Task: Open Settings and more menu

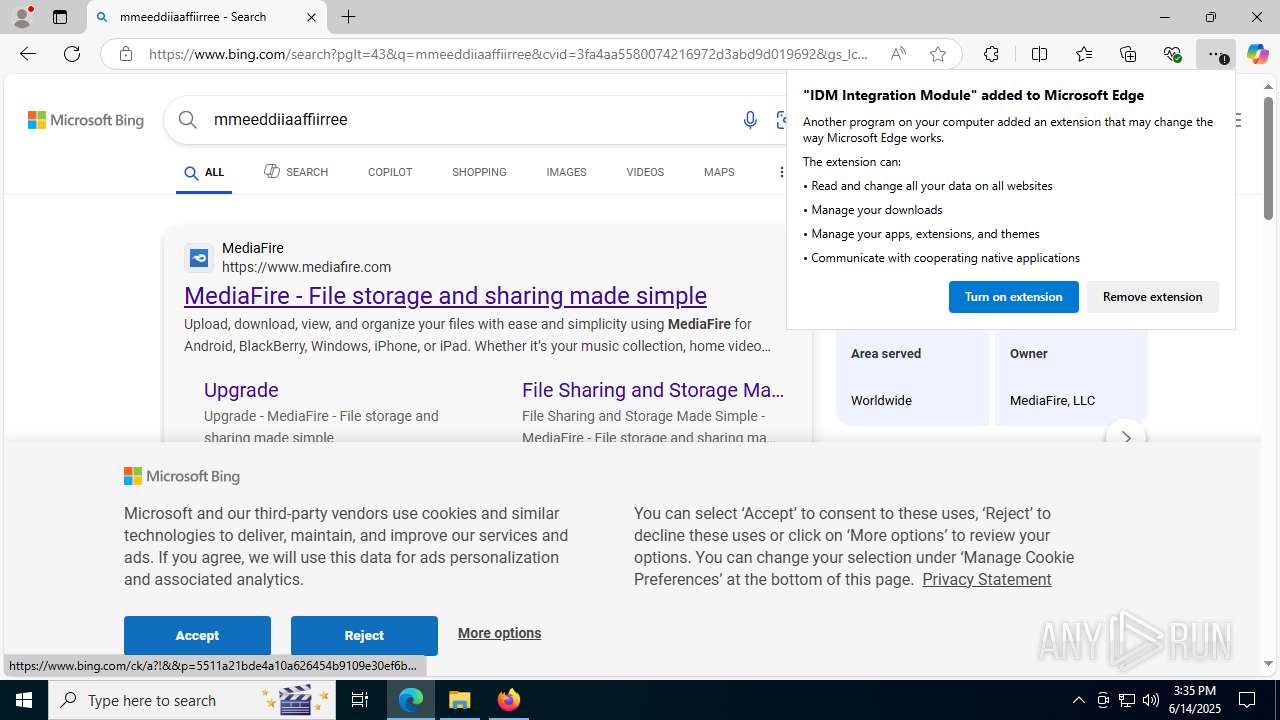Action: [x=1216, y=54]
